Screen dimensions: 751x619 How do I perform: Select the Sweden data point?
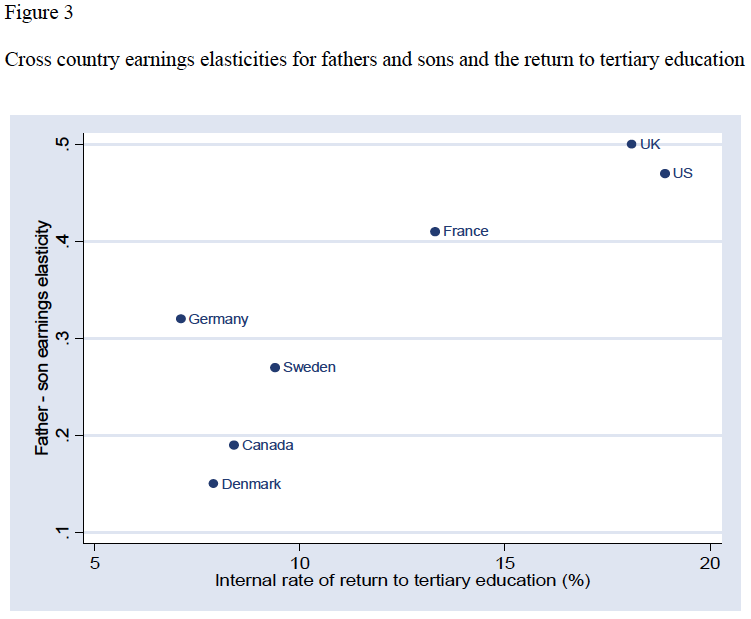click(275, 367)
